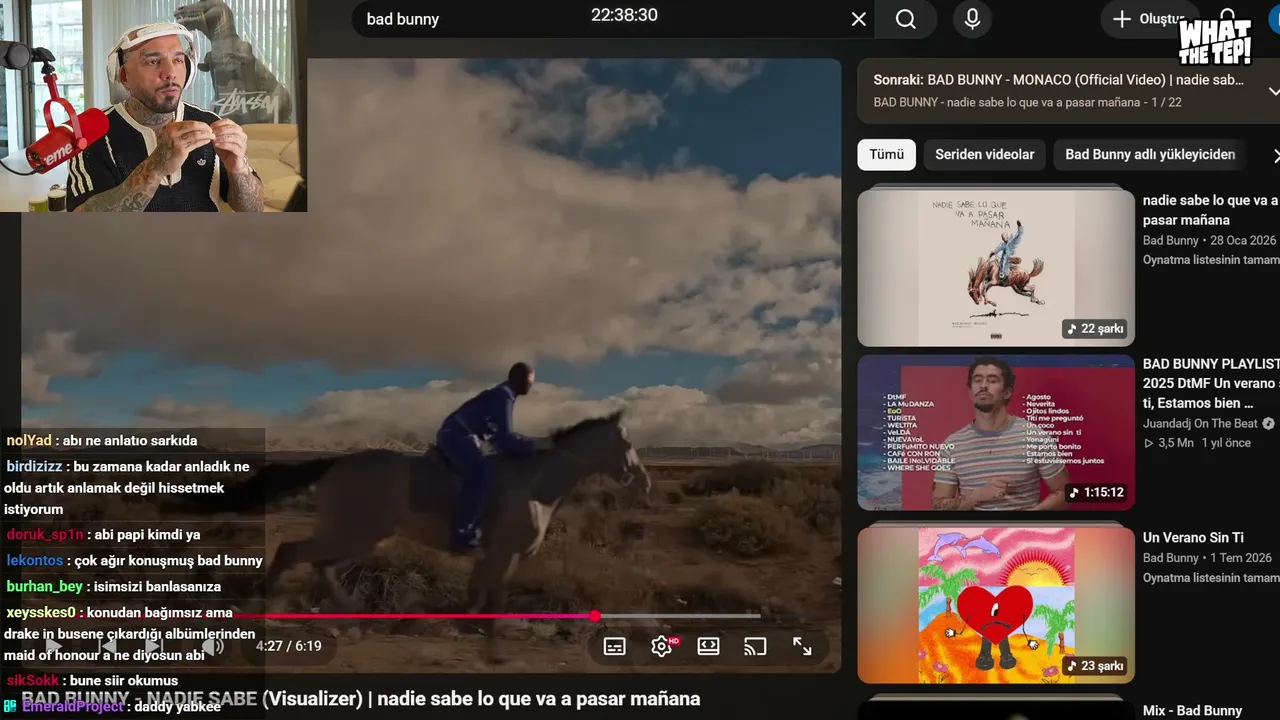Click chat username 'nolYad'
The width and height of the screenshot is (1280, 720).
(x=29, y=440)
